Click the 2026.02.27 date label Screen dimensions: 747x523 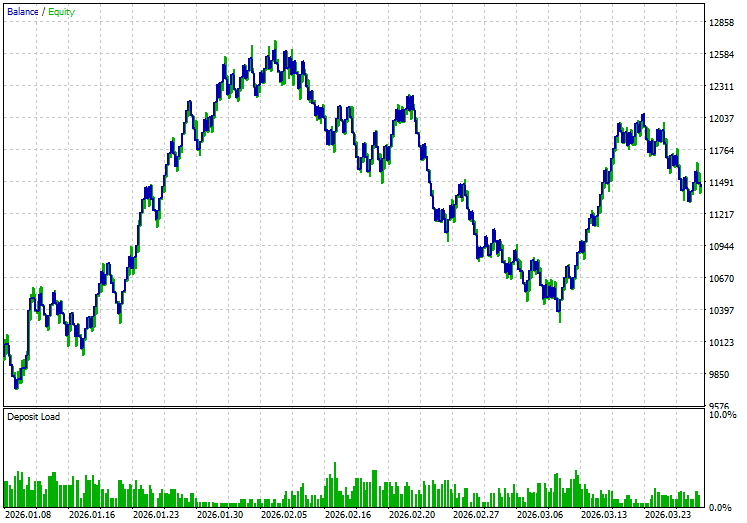point(476,514)
